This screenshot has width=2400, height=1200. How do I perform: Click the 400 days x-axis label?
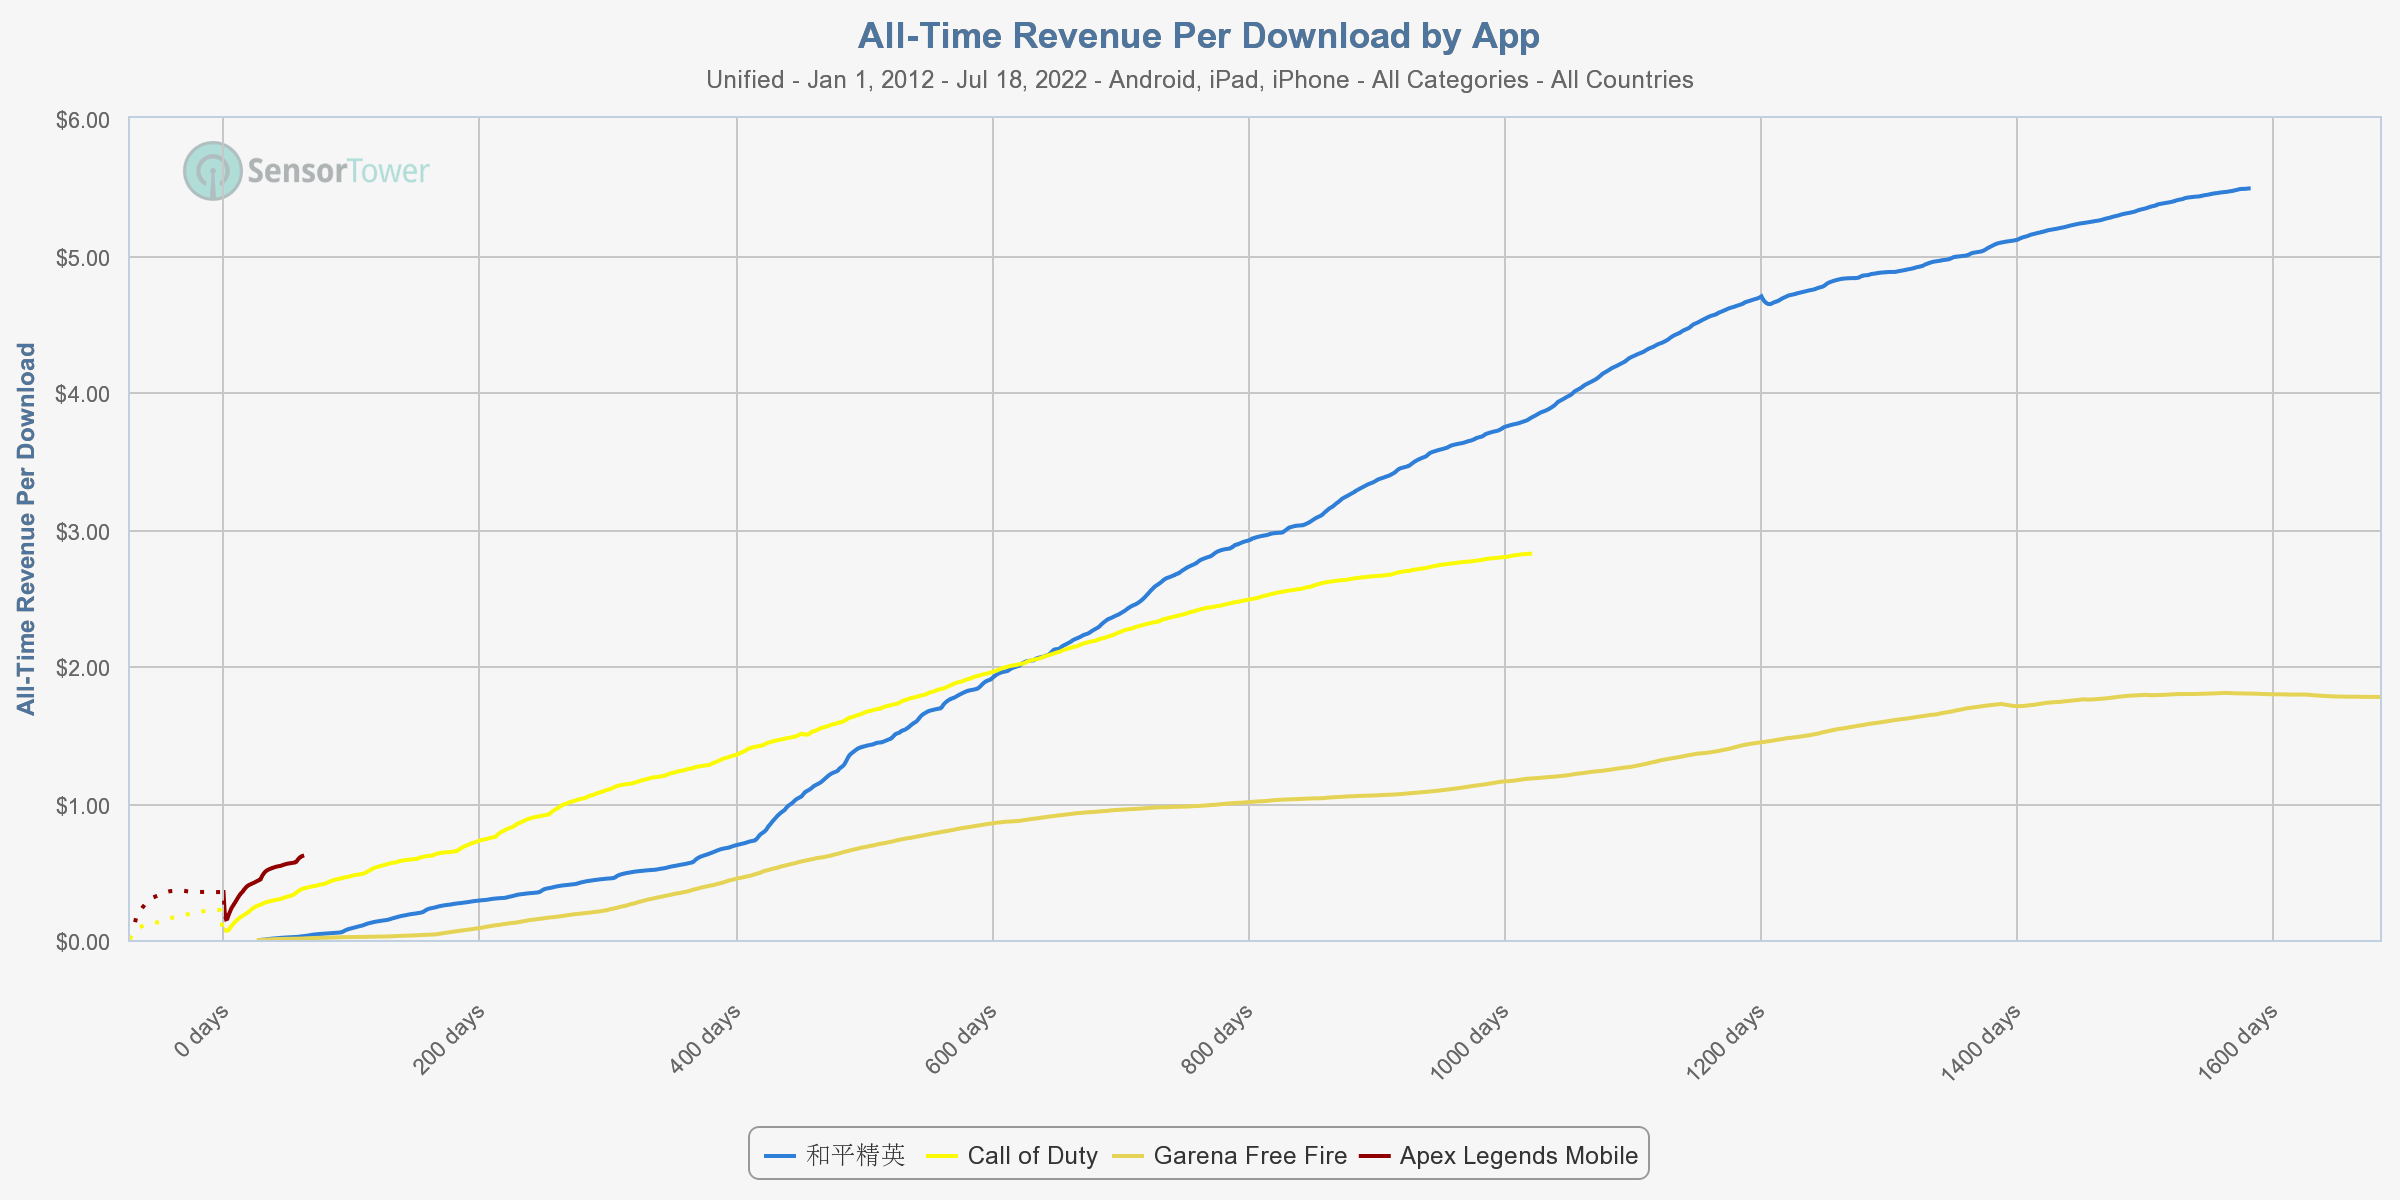coord(705,1040)
